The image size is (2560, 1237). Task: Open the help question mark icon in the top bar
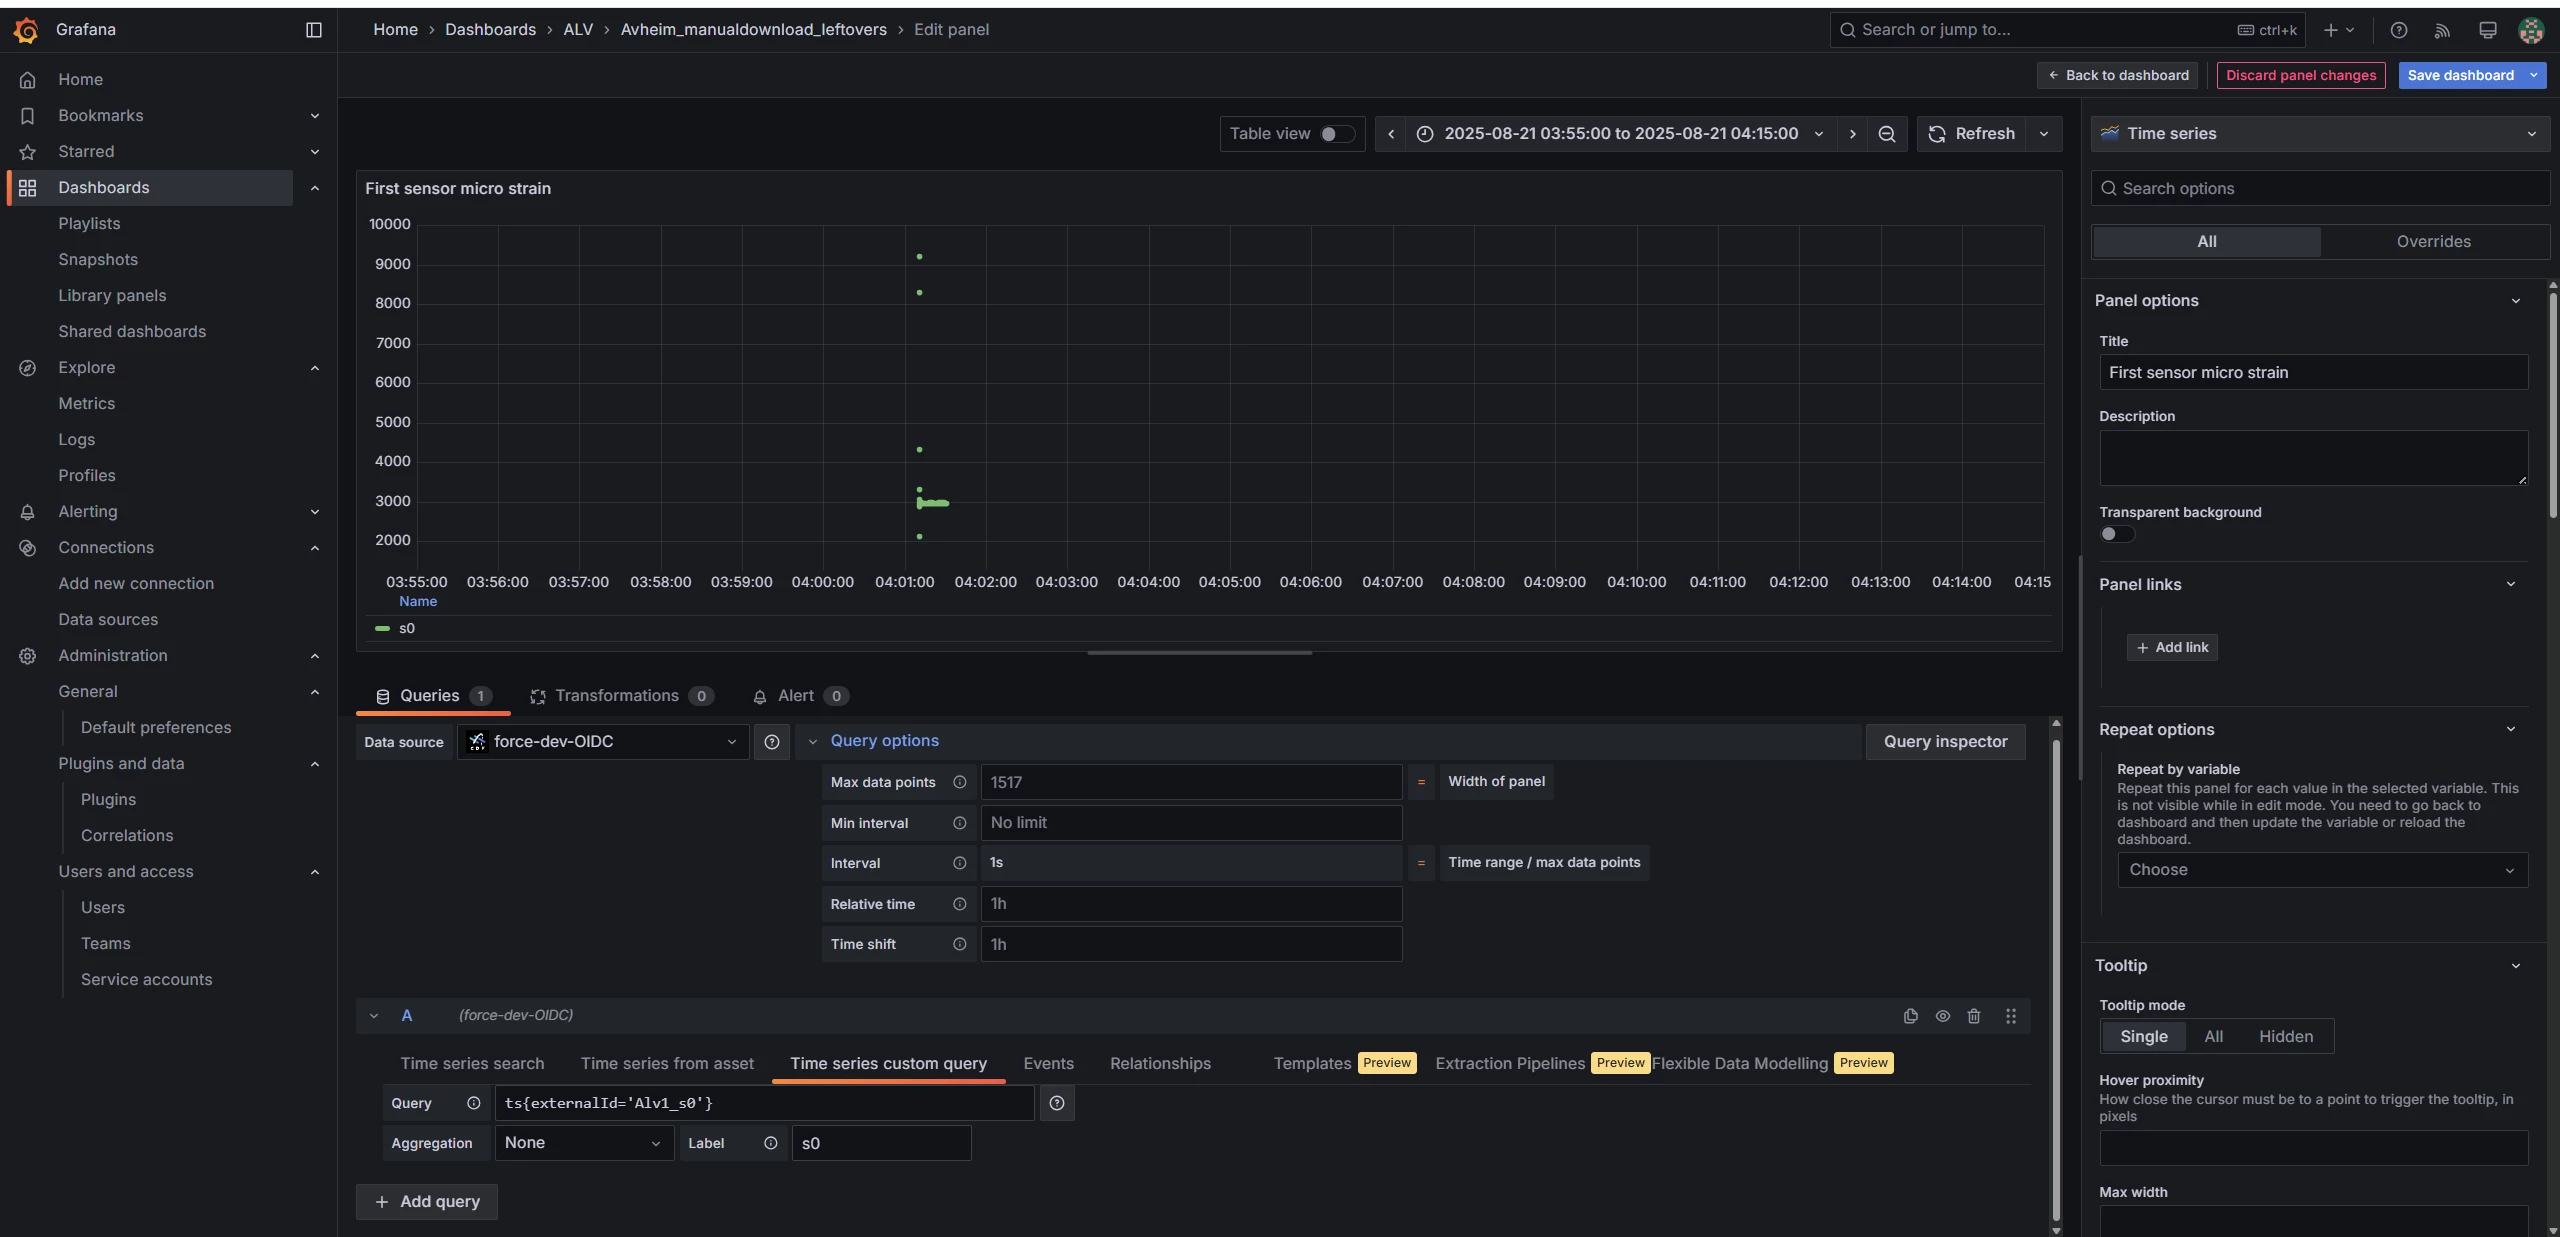coord(2398,30)
